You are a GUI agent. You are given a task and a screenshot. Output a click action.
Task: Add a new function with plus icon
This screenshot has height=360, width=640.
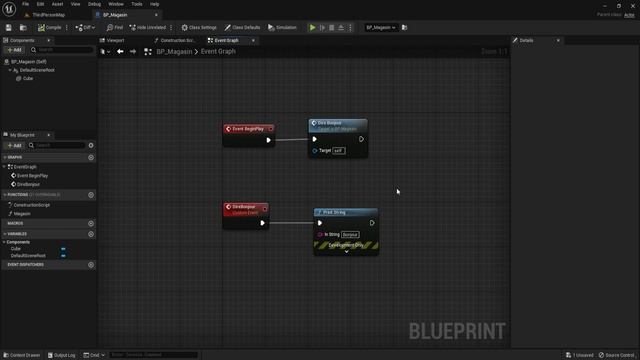pos(91,195)
